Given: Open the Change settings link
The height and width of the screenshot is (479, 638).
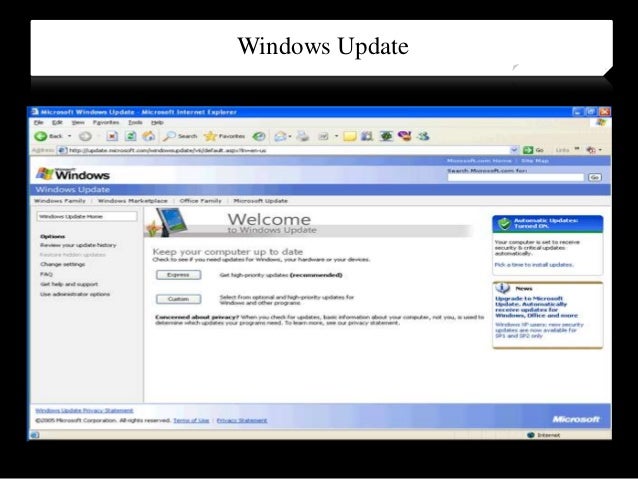Looking at the screenshot, I should pyautogui.click(x=63, y=265).
